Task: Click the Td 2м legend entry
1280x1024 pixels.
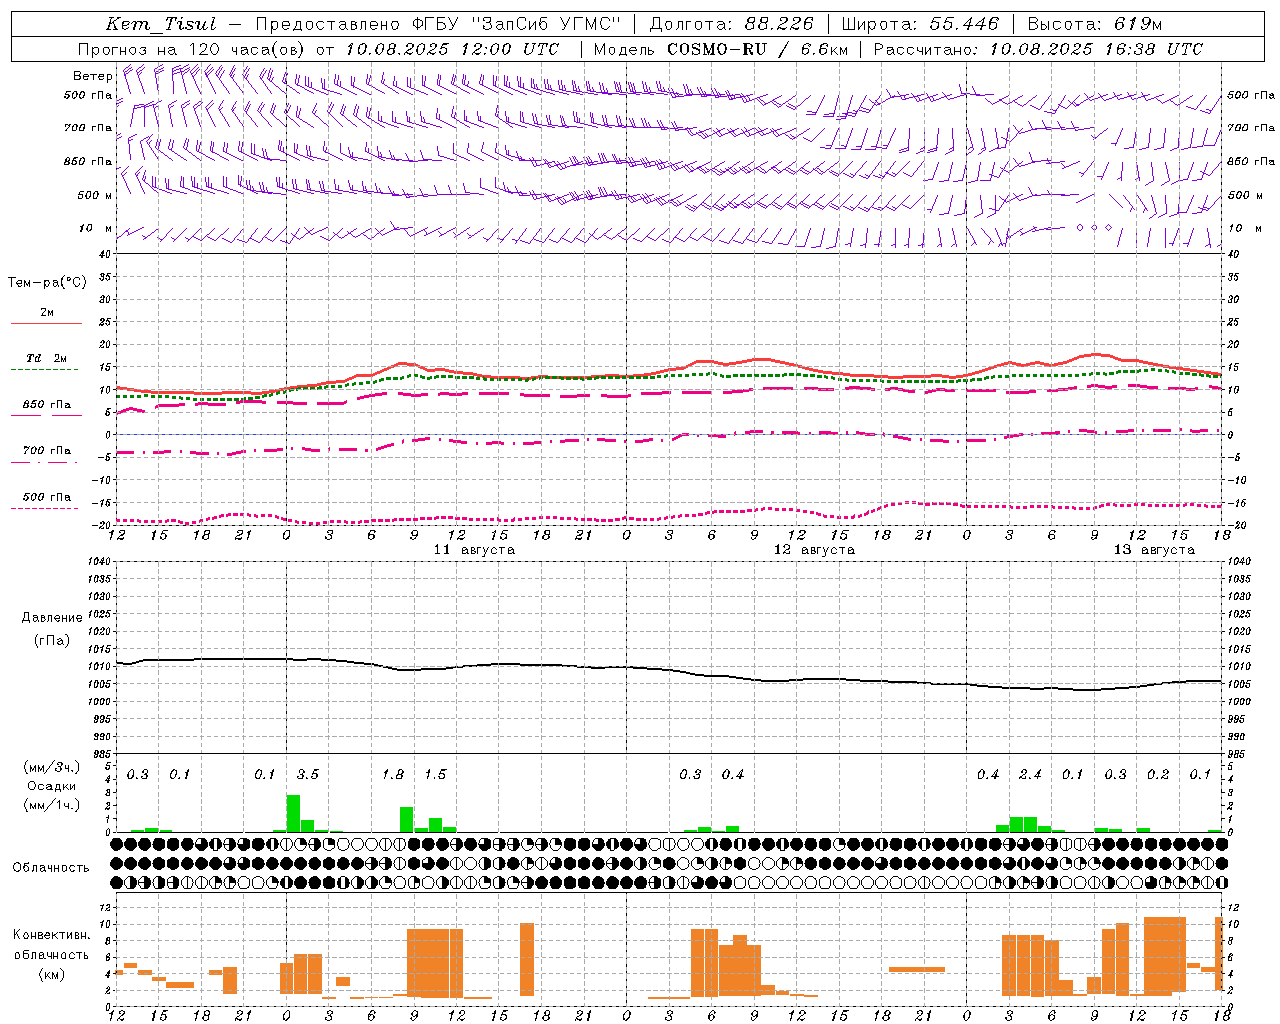Action: pyautogui.click(x=47, y=358)
